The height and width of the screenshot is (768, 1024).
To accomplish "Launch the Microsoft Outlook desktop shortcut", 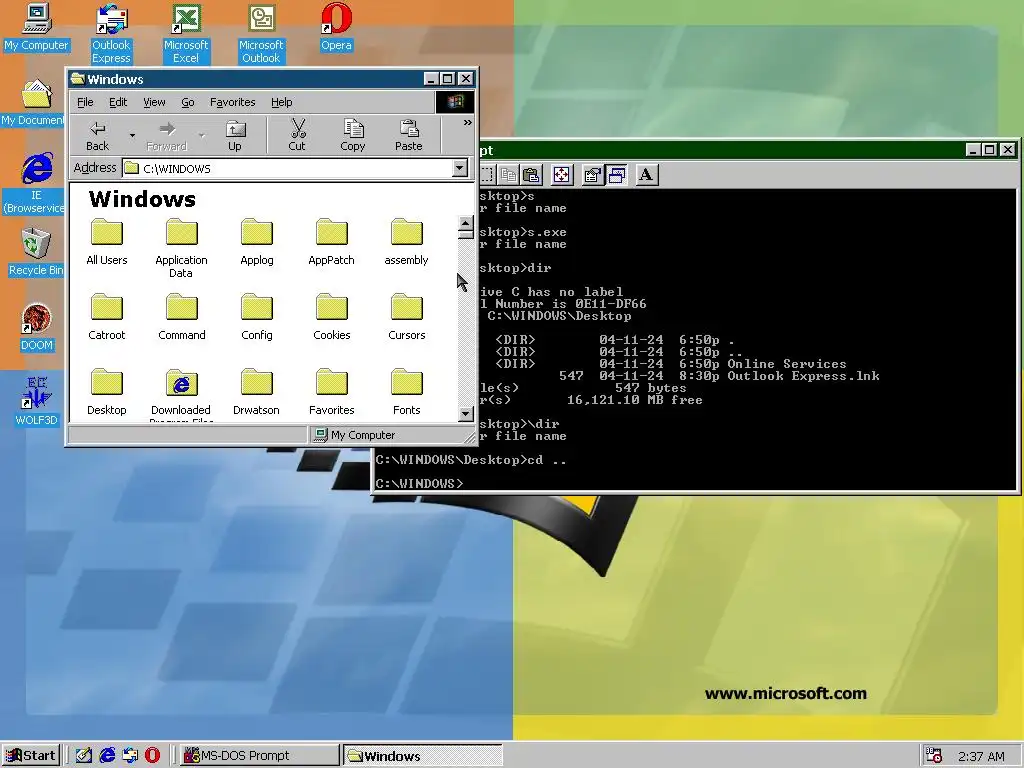I will point(261,34).
